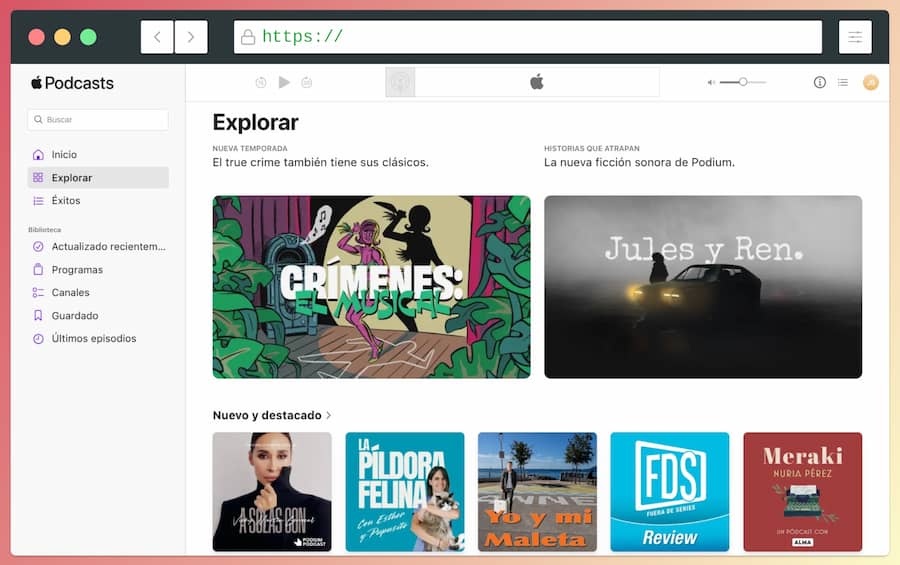Adjust the volume slider knob

click(743, 82)
